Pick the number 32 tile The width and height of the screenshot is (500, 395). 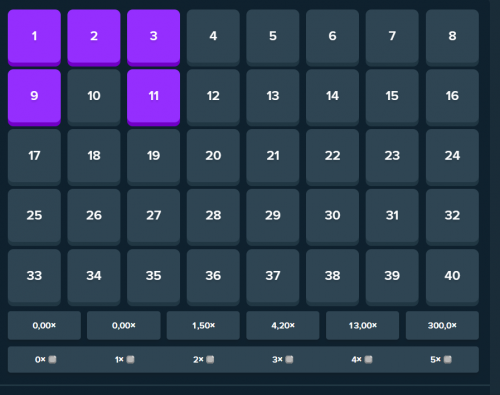point(452,217)
